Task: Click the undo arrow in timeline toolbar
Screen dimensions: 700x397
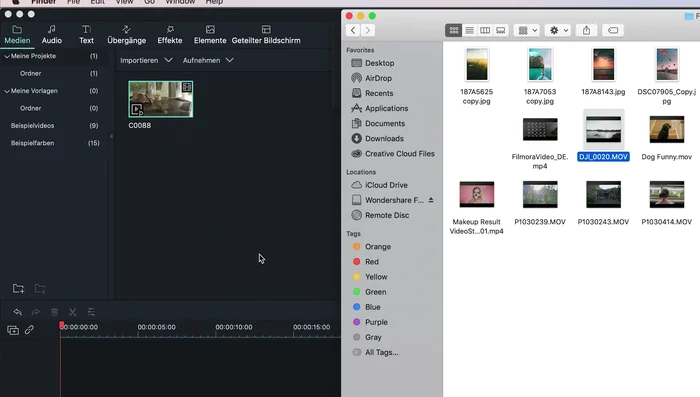Action: (17, 312)
